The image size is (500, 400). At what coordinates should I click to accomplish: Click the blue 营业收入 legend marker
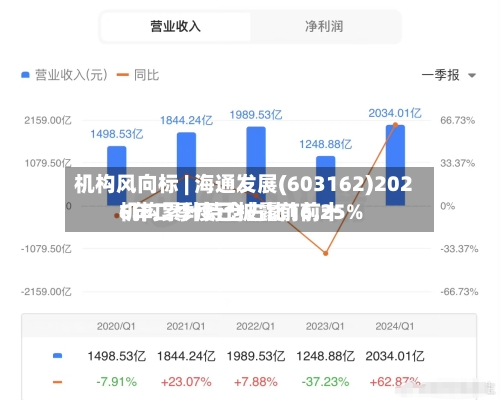click(x=25, y=75)
